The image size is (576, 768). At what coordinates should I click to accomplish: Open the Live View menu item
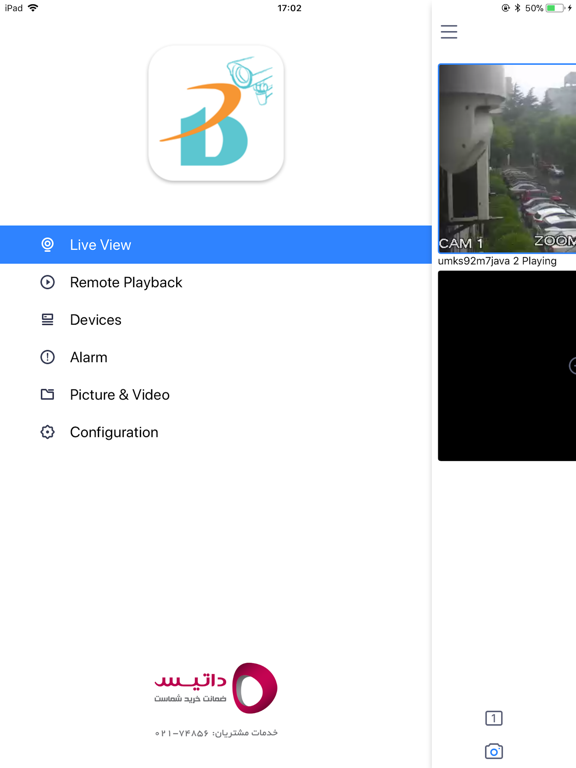pyautogui.click(x=216, y=245)
